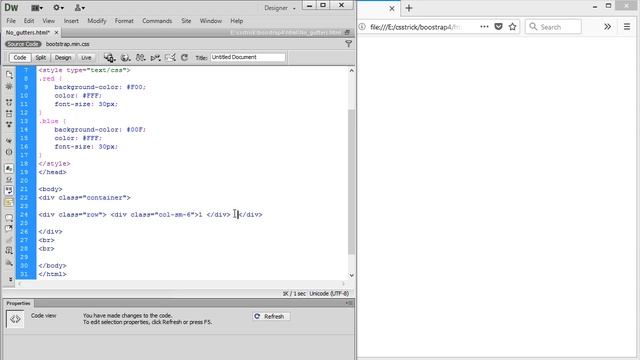Click the Preview in Browser globe icon

point(126,58)
